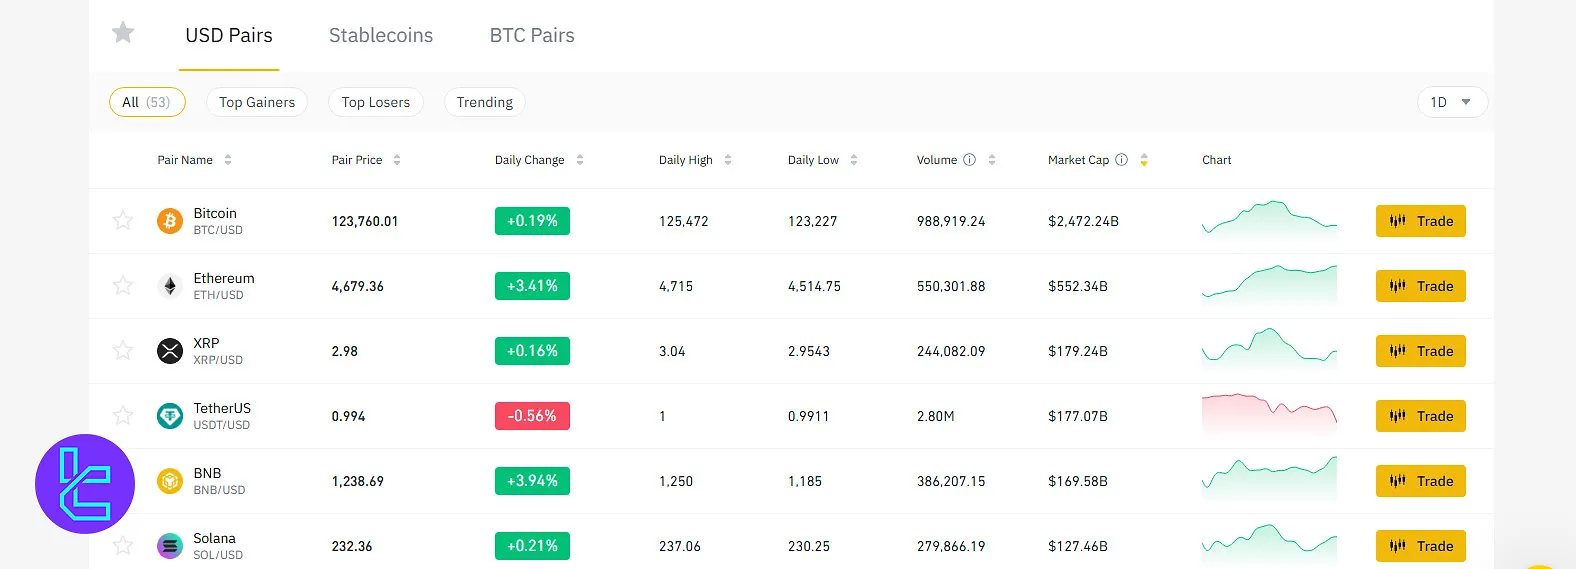Sort by Volume column arrows
The width and height of the screenshot is (1576, 569).
[x=992, y=160]
